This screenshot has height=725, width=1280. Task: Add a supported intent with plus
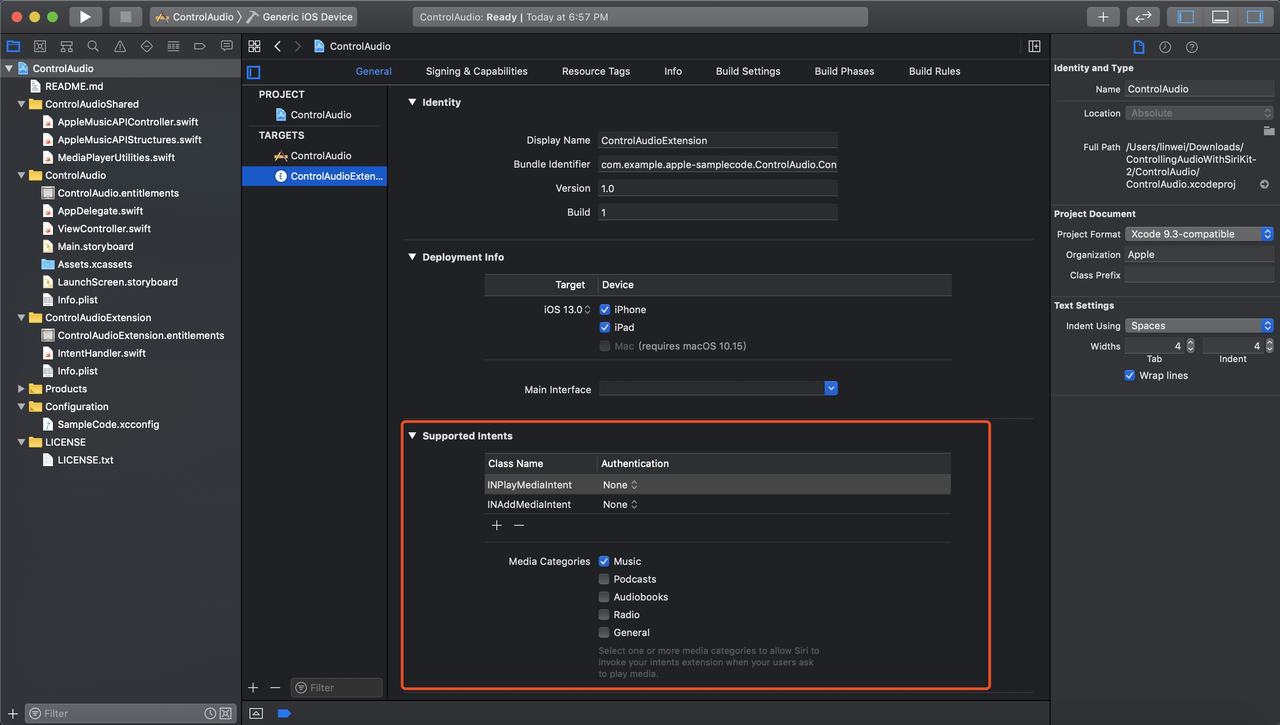[x=497, y=526]
